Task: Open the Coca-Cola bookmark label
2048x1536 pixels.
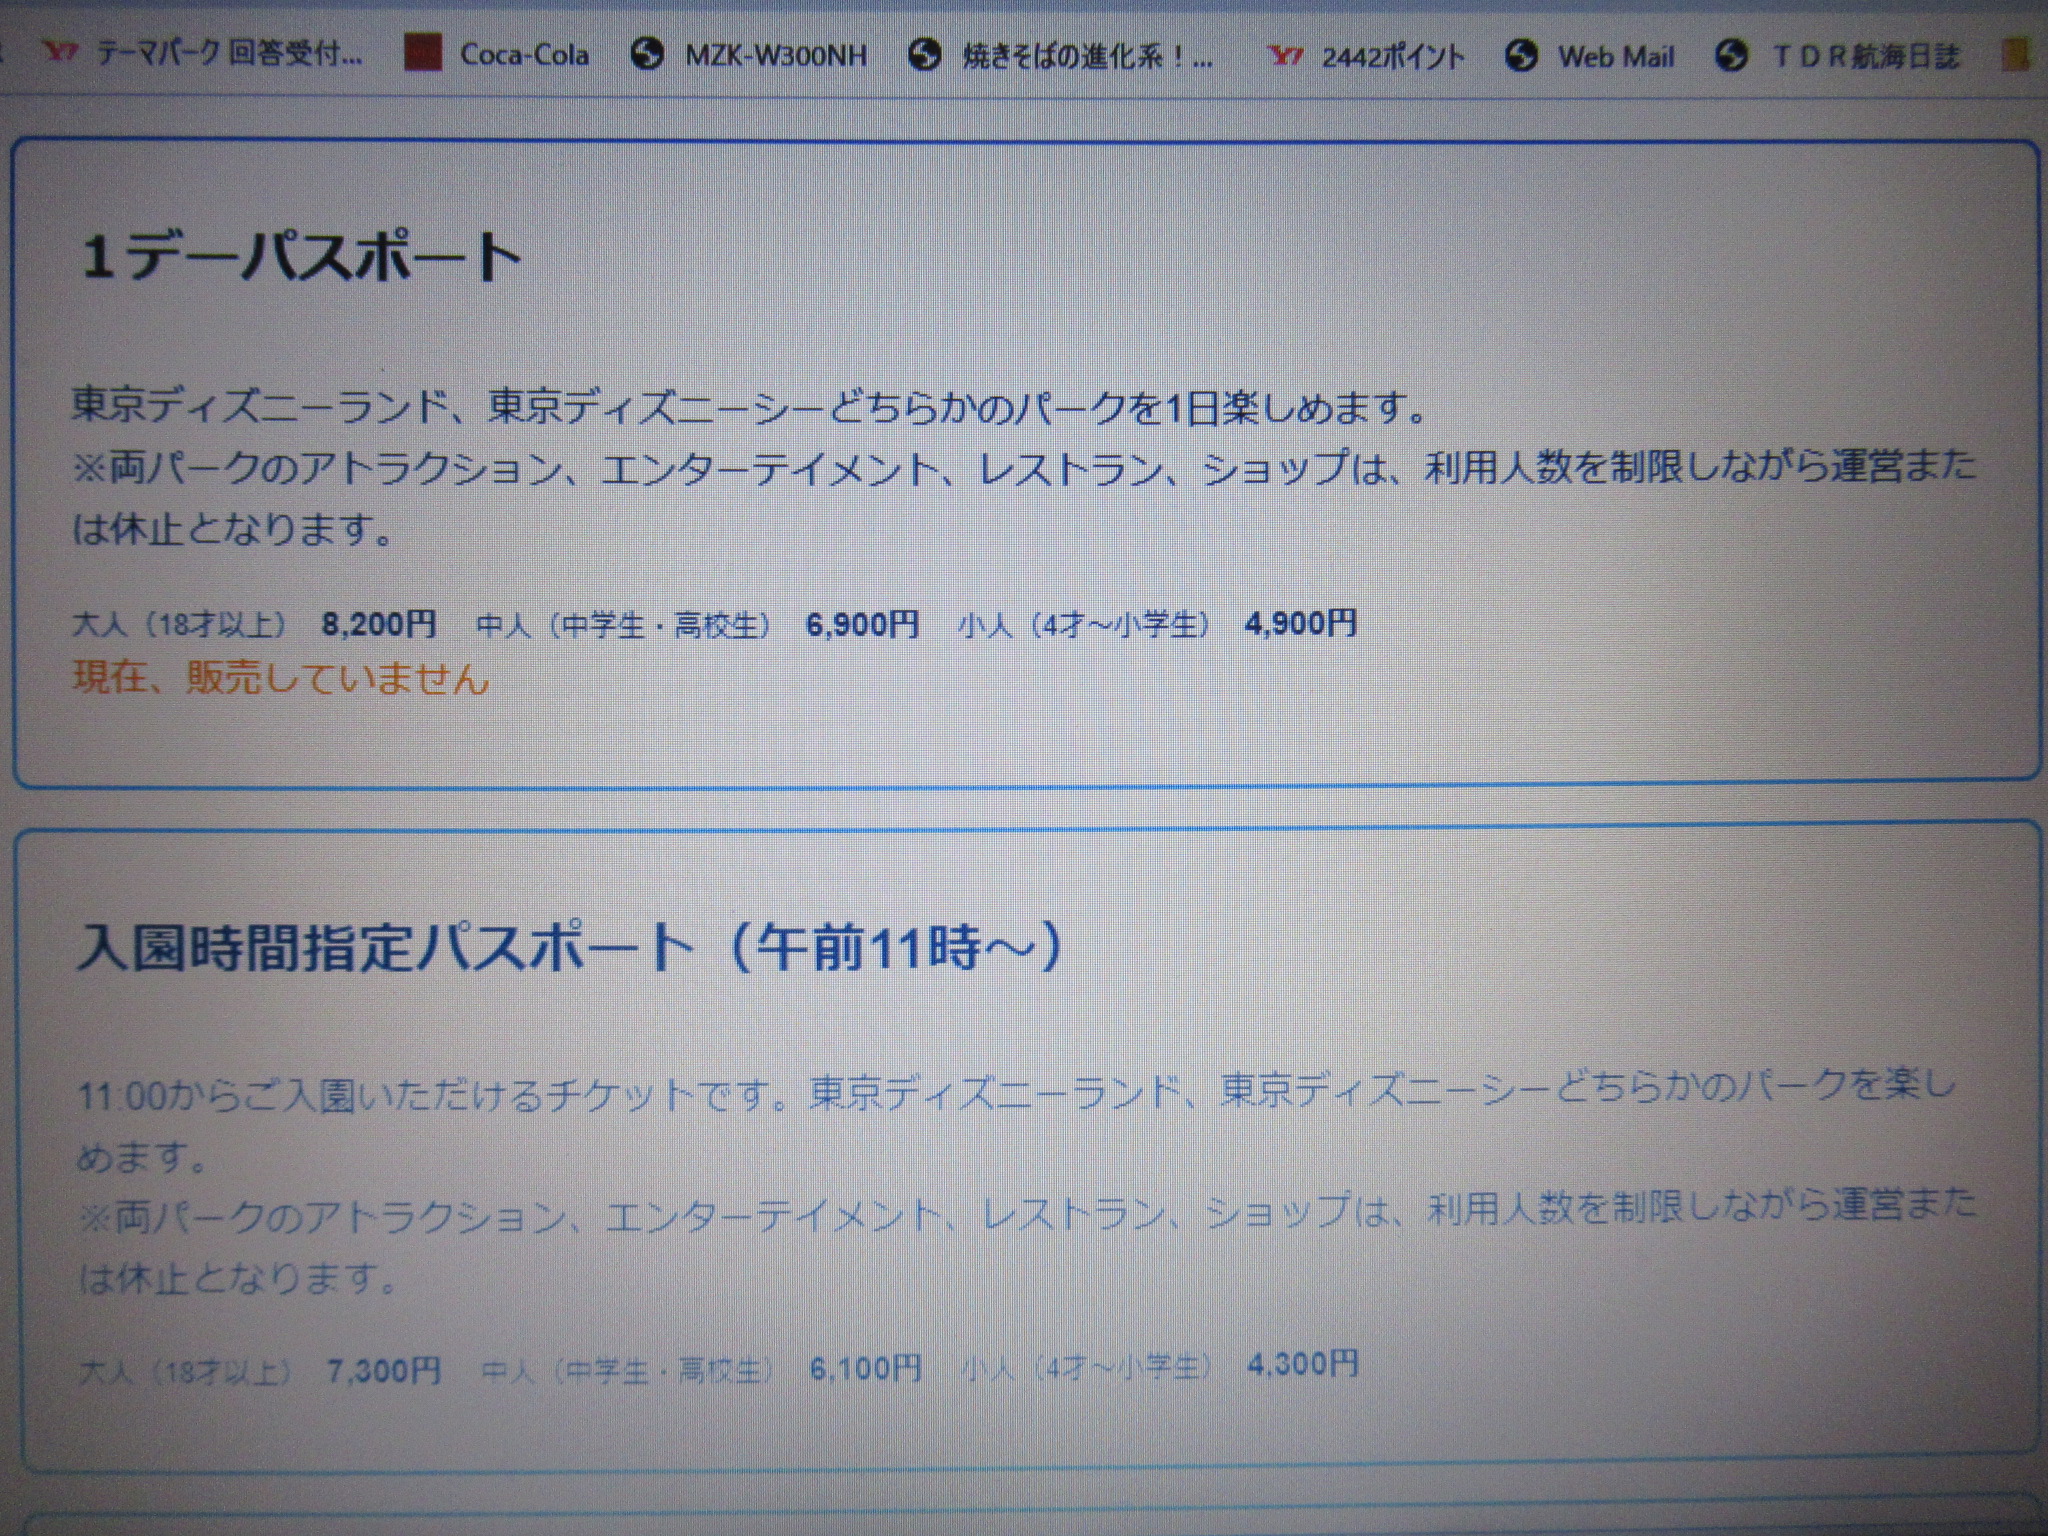Action: [x=524, y=55]
